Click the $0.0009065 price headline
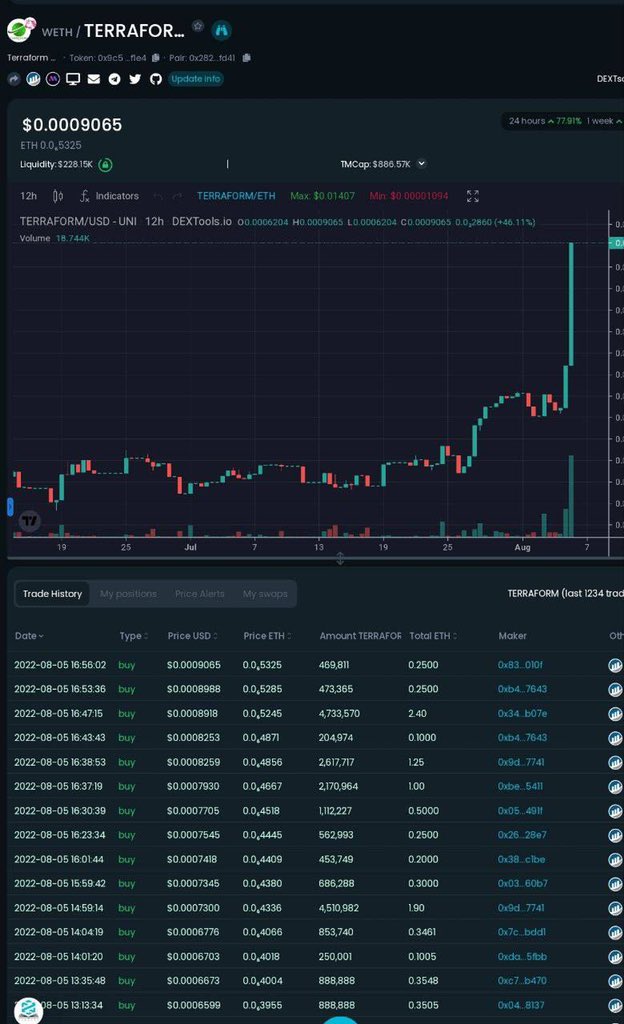Image resolution: width=624 pixels, height=1024 pixels. coord(72,125)
